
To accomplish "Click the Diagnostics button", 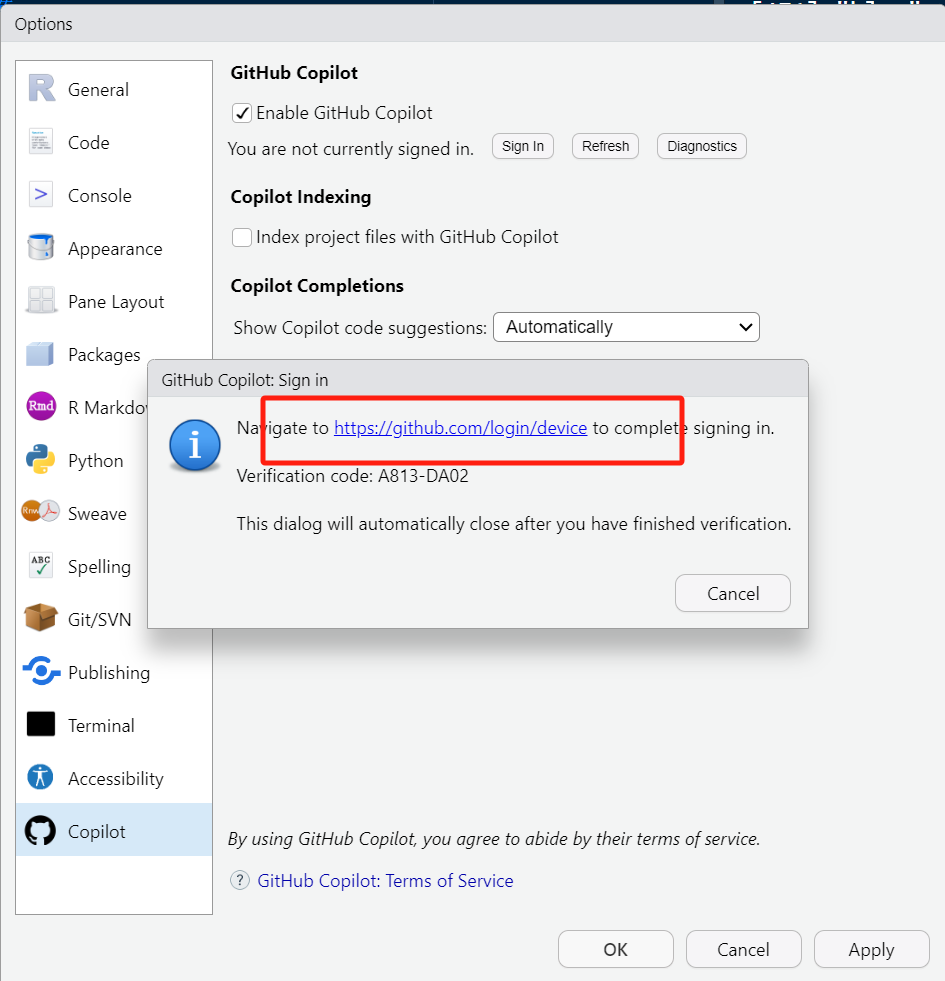I will (701, 146).
